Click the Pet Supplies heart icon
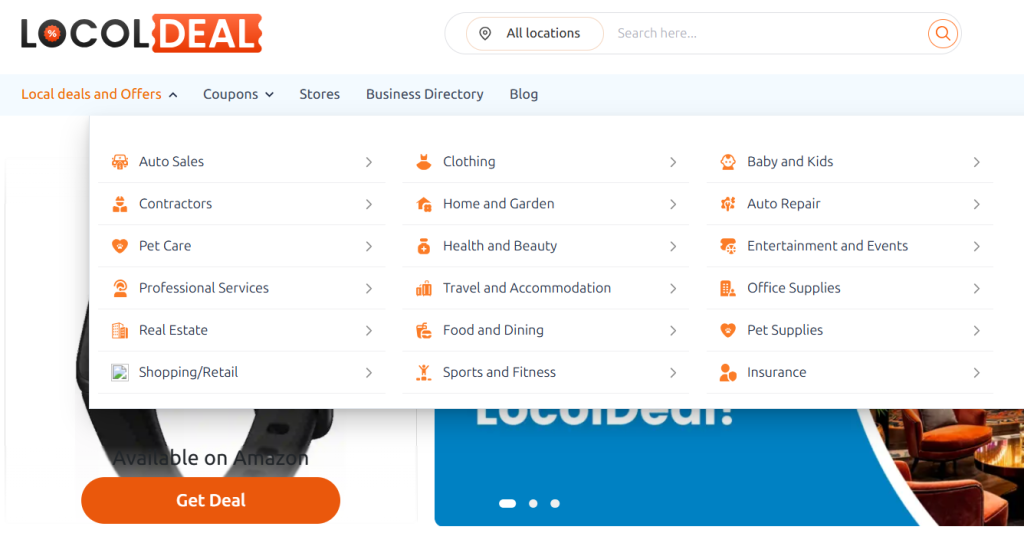The height and width of the screenshot is (556, 1024). pos(728,331)
